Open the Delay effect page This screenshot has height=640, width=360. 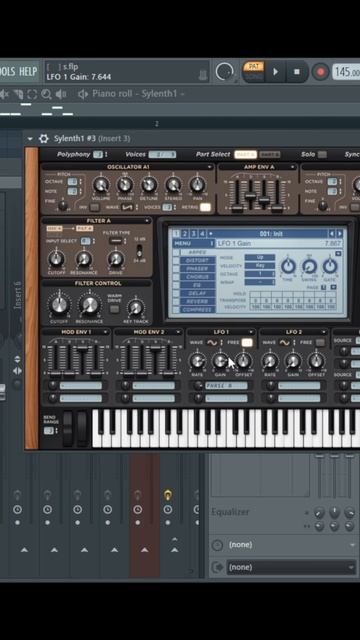pyautogui.click(x=198, y=293)
